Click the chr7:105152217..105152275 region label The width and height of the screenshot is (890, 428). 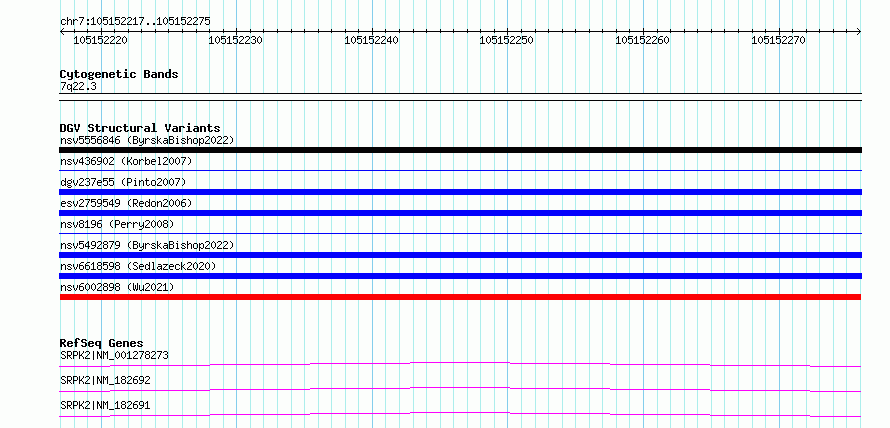[135, 21]
